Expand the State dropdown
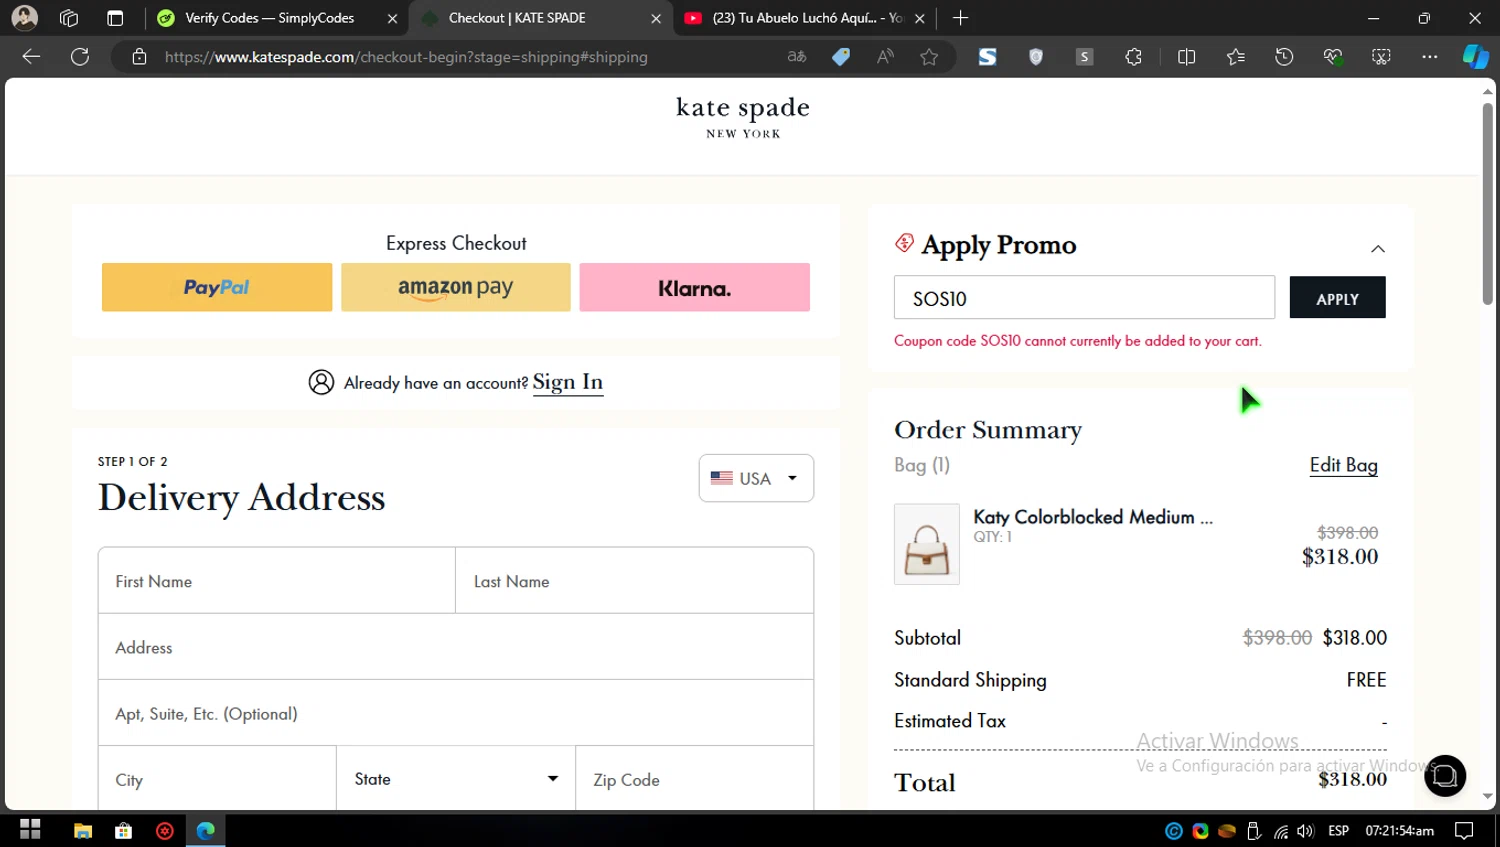This screenshot has width=1500, height=847. click(456, 779)
